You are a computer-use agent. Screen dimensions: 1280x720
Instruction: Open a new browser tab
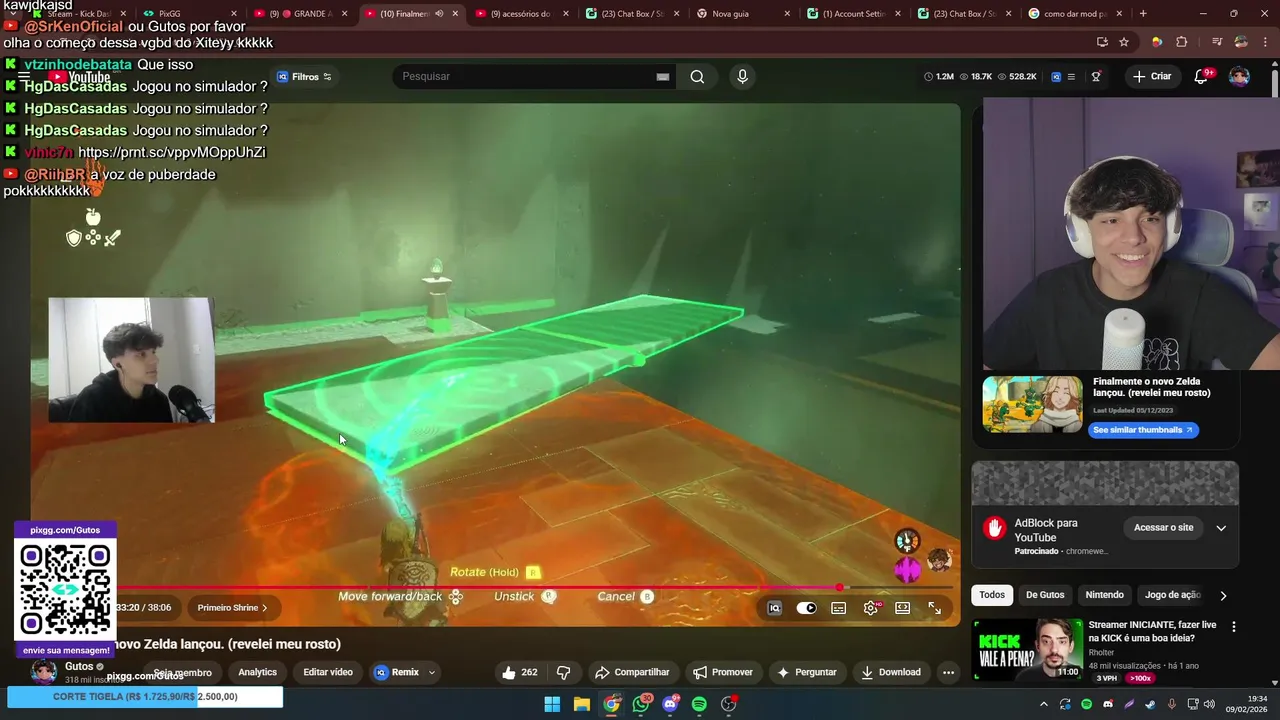pyautogui.click(x=1143, y=14)
